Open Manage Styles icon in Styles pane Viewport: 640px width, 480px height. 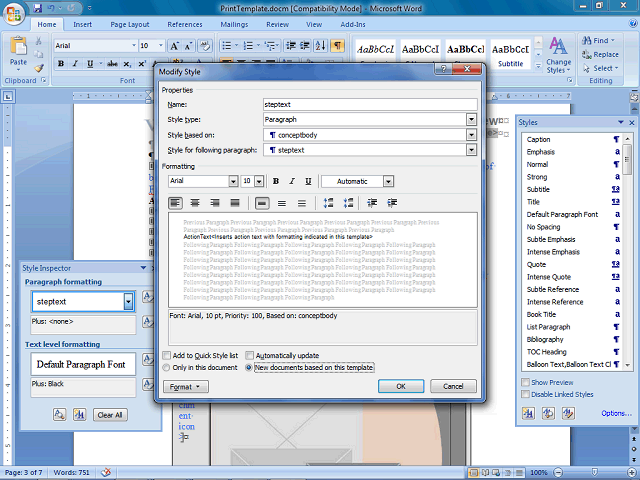tap(568, 413)
